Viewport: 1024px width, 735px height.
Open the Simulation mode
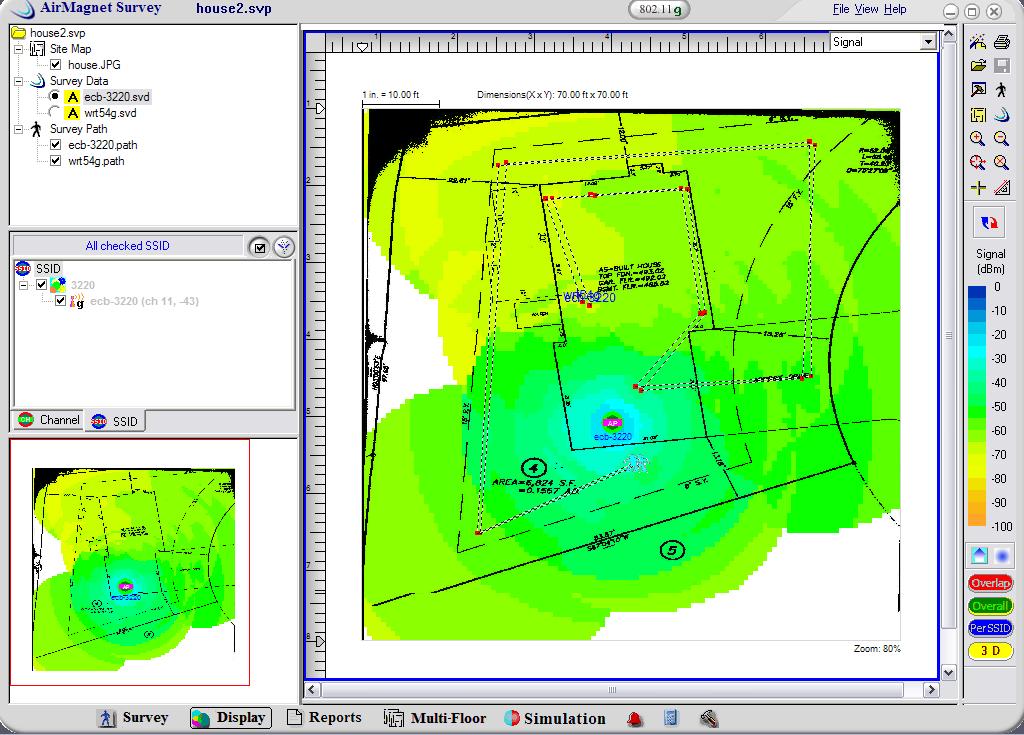point(555,718)
